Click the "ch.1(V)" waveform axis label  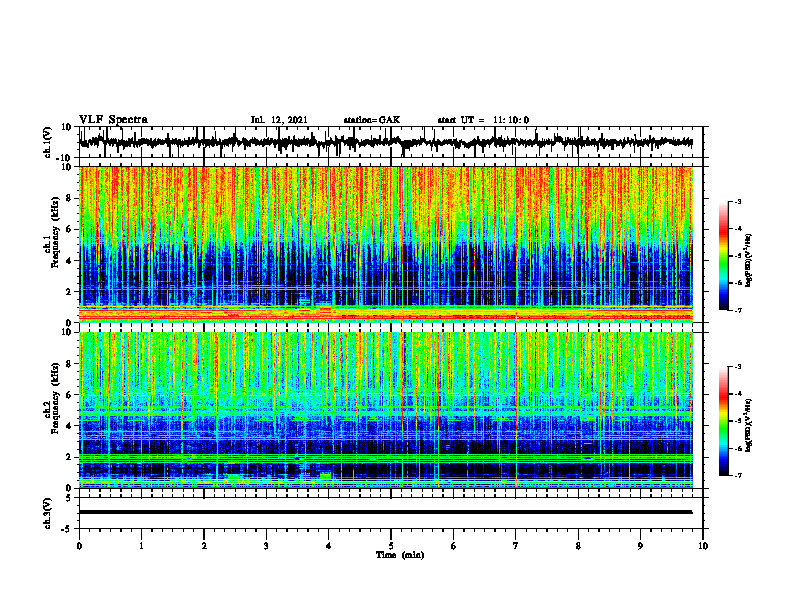[47, 142]
